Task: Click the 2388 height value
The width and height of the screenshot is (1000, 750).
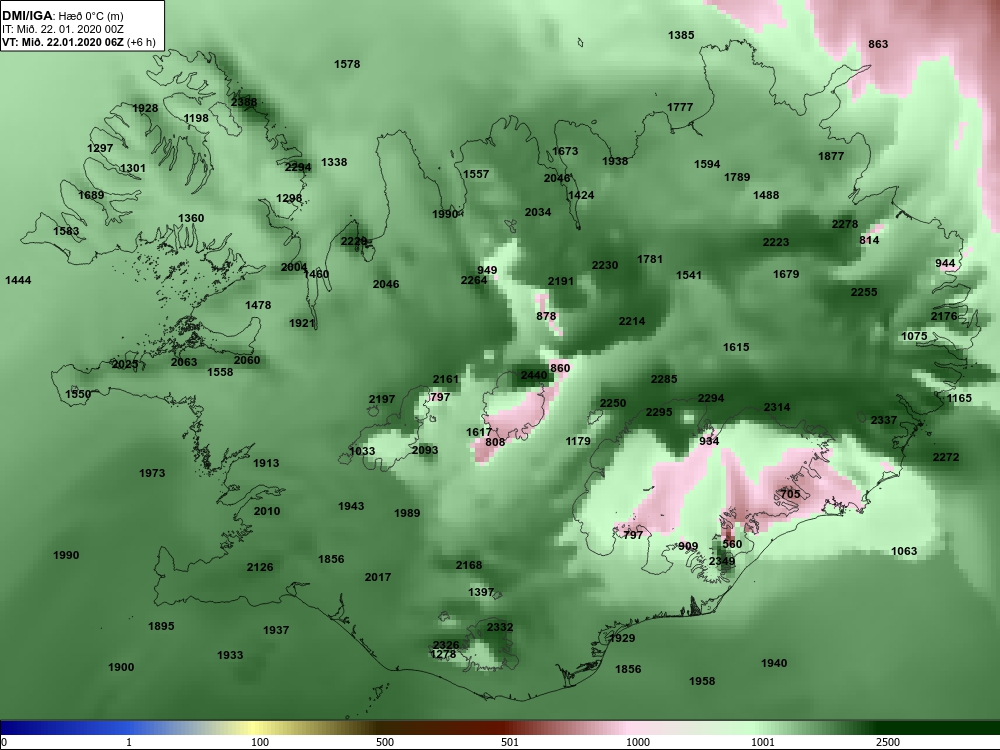Action: coord(244,102)
